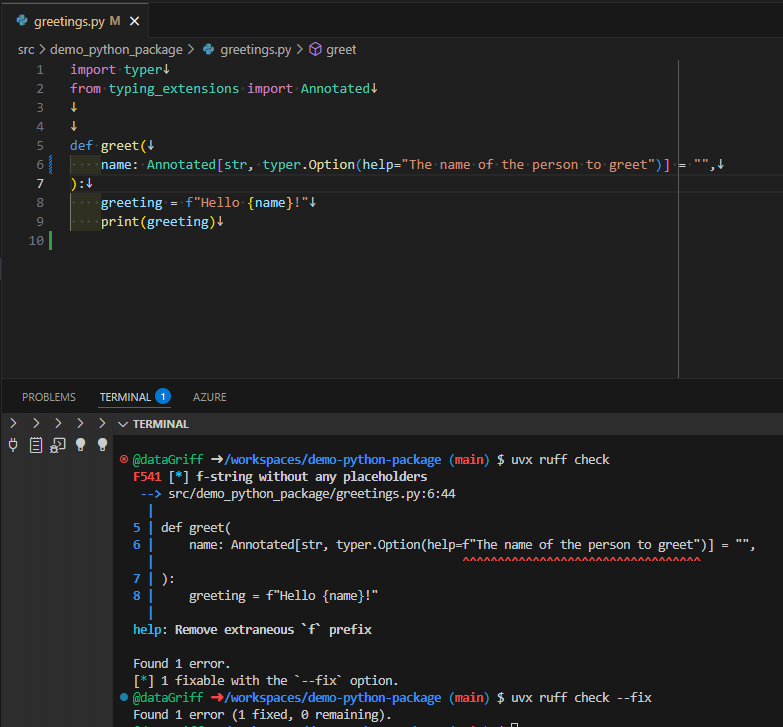Viewport: 783px width, 727px height.
Task: Select the left lightbulb terminal icon
Action: (x=80, y=445)
